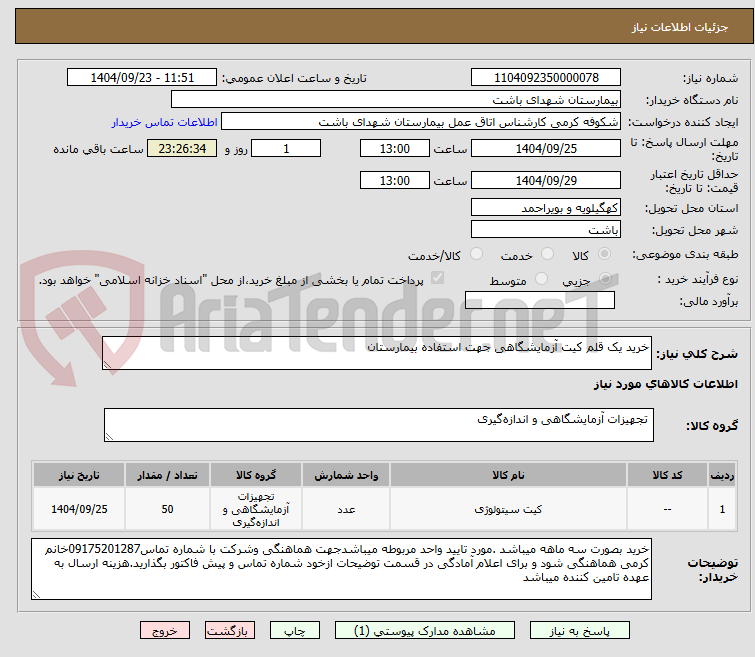The width and height of the screenshot is (755, 657).
Task: Click the buyer name field بیمارستان شهدای باشت
Action: pyautogui.click(x=396, y=100)
